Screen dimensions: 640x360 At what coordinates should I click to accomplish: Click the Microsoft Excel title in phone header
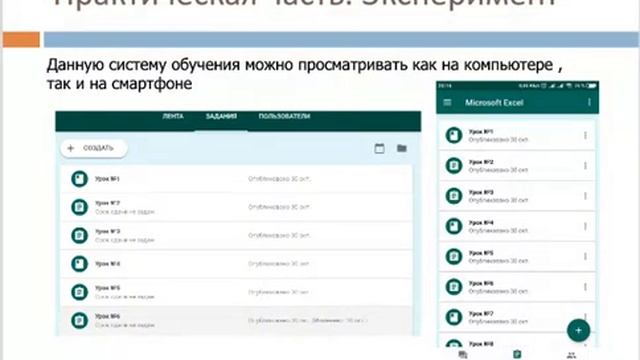coord(494,102)
